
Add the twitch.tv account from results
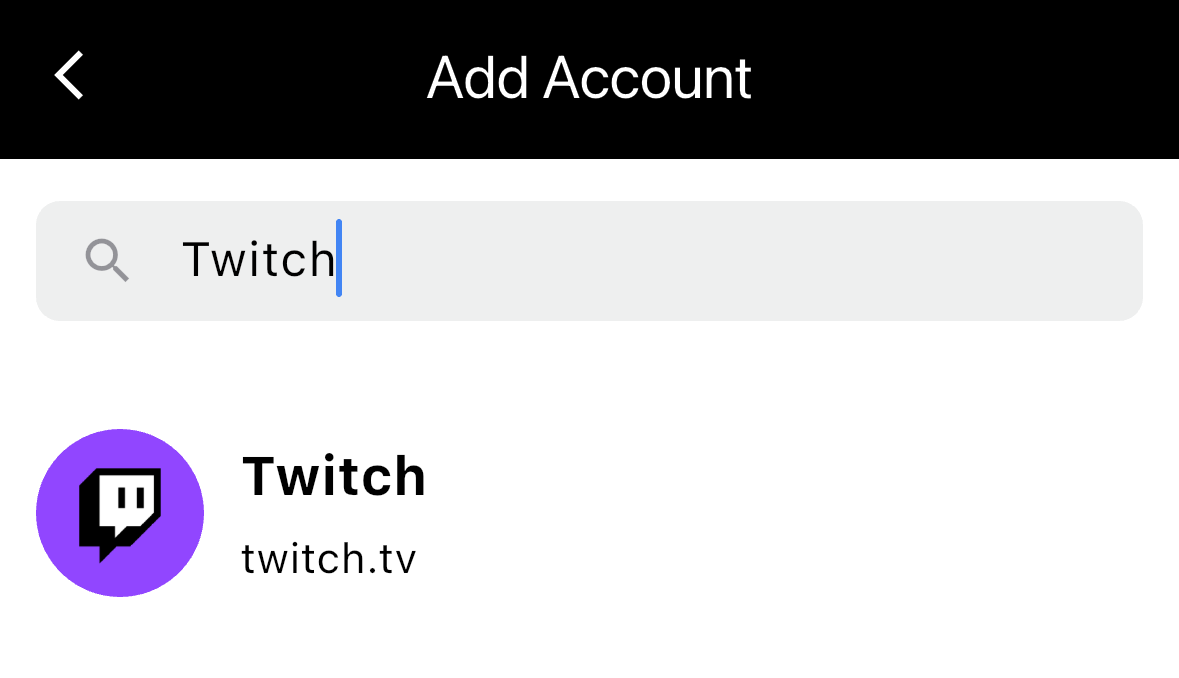coord(330,515)
